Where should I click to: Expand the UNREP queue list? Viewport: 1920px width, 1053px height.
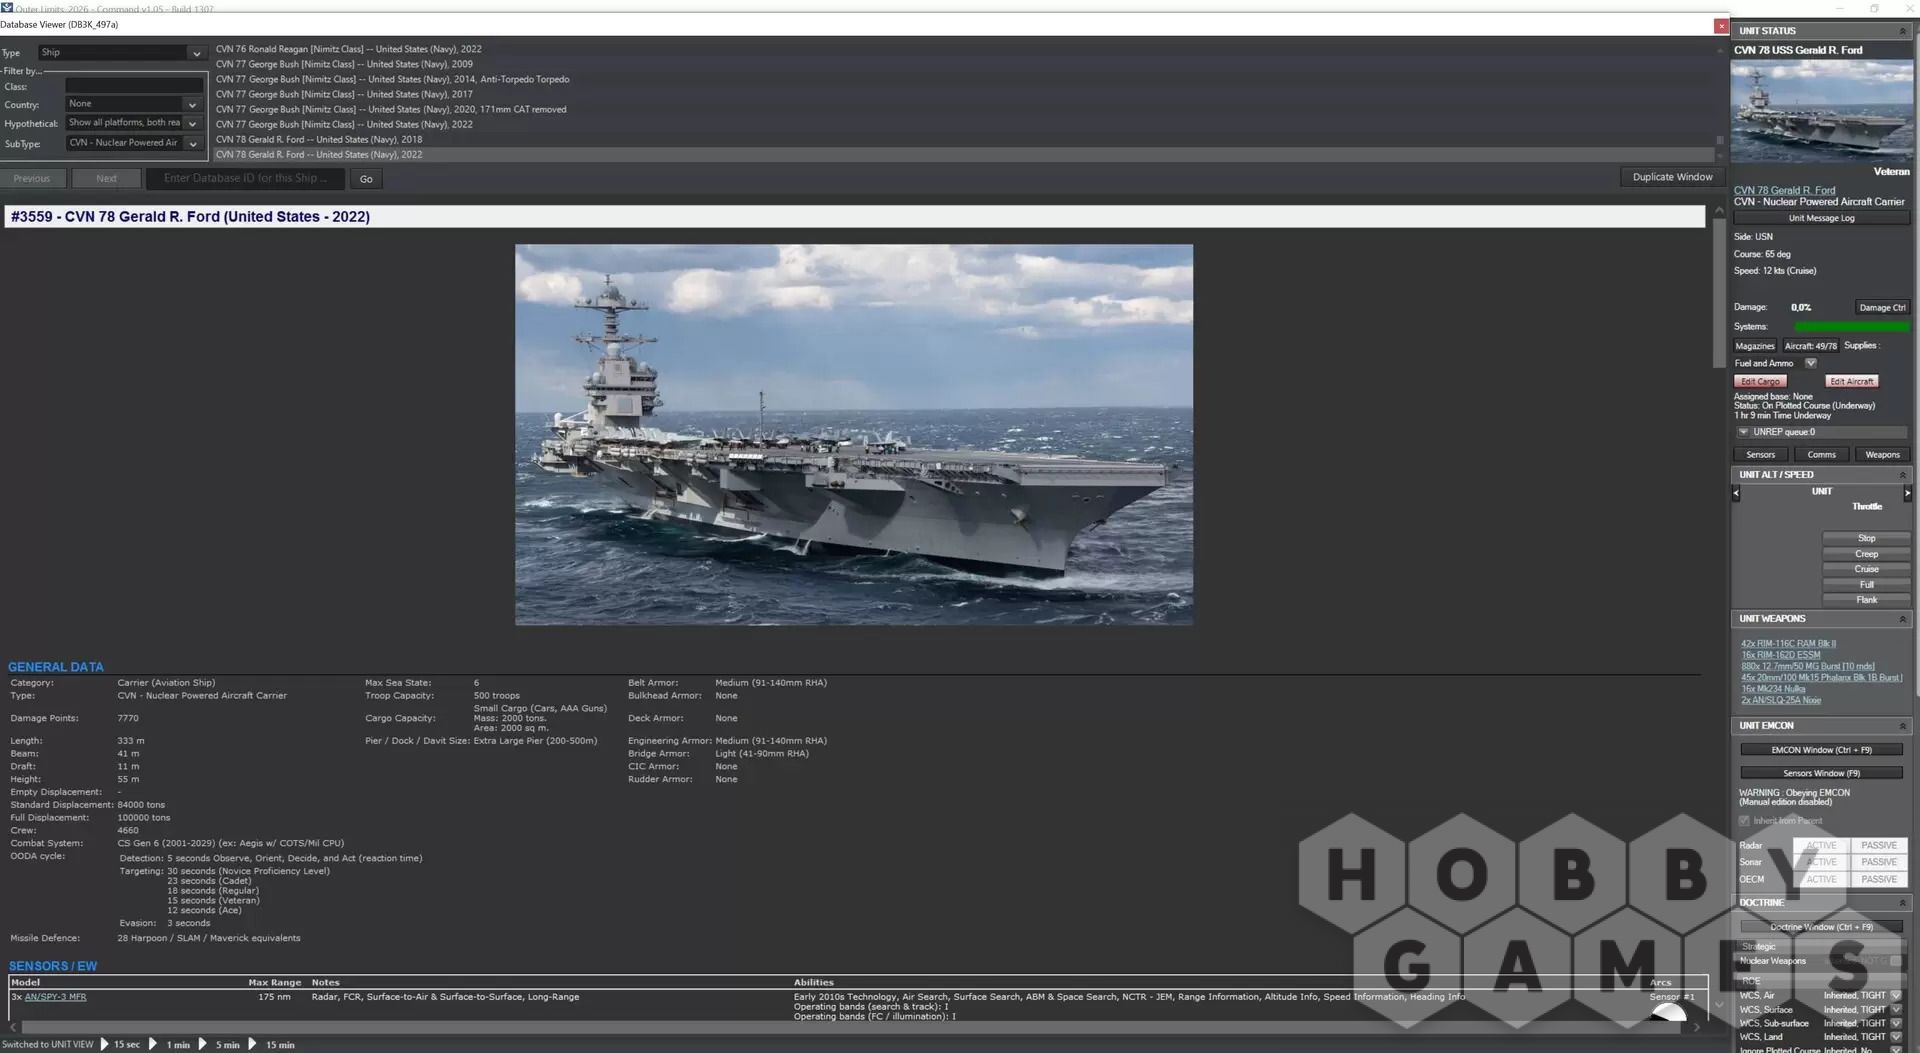tap(1743, 432)
